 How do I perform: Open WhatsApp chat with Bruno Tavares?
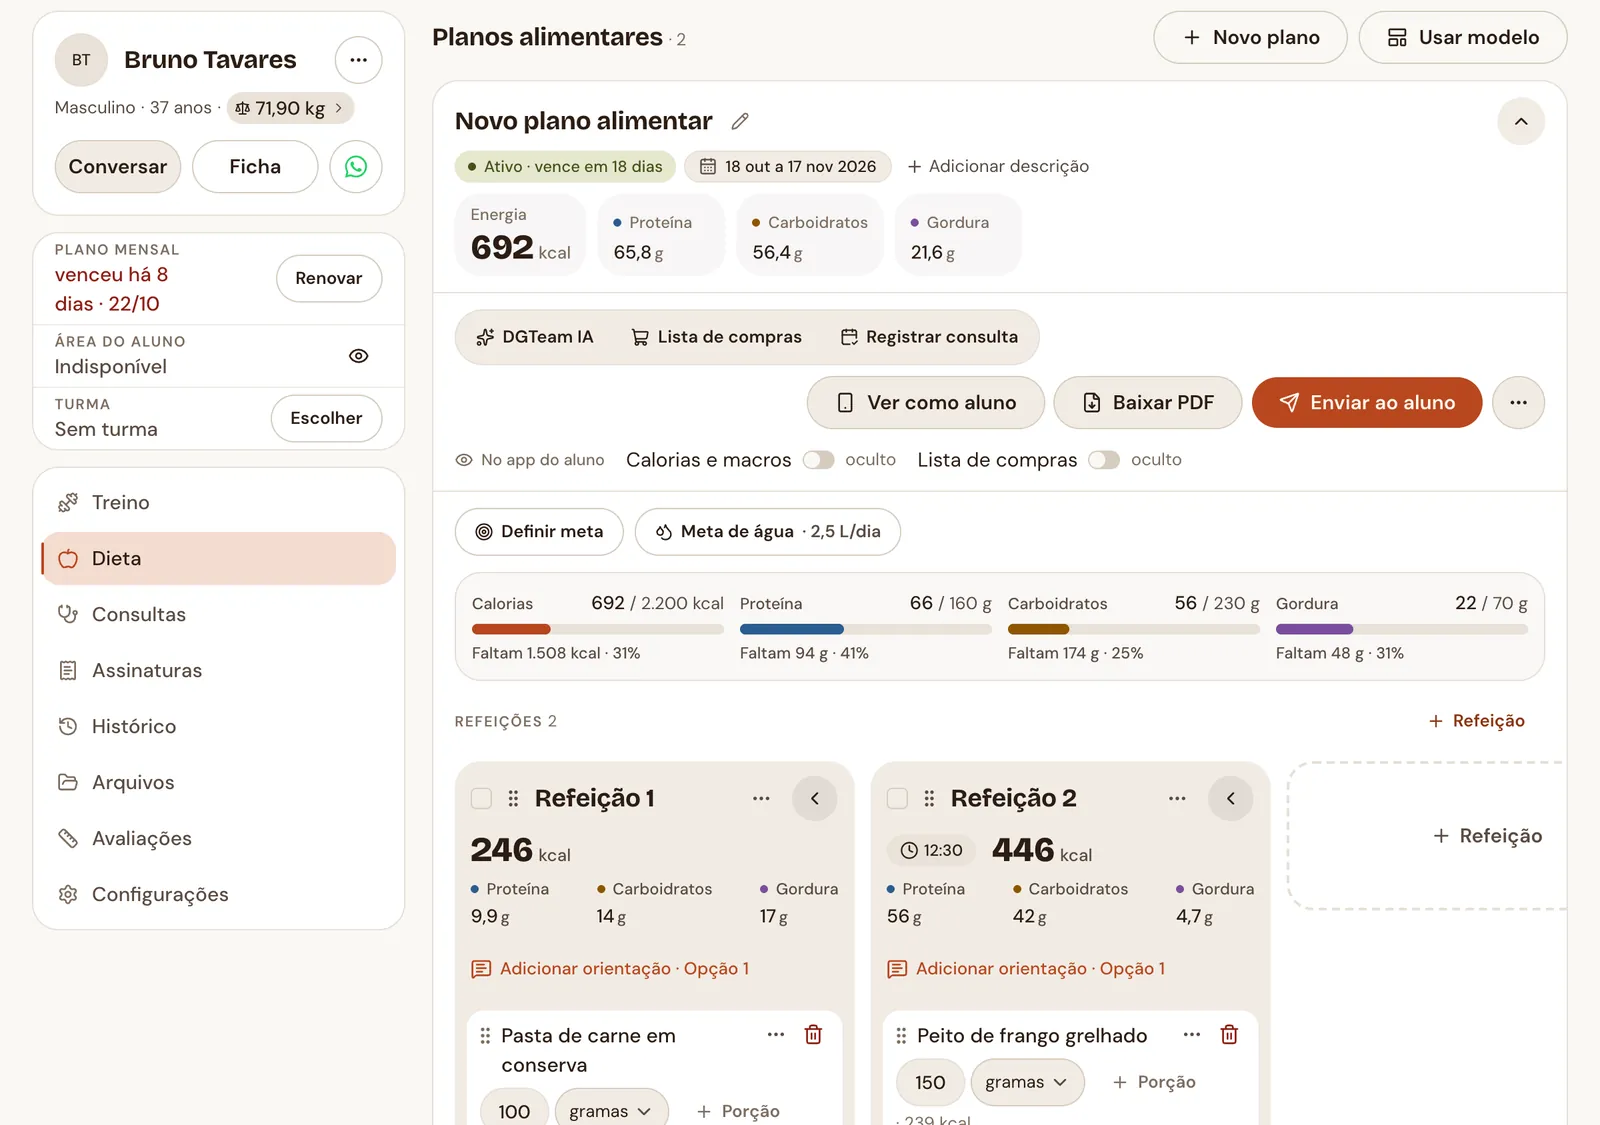click(x=356, y=167)
